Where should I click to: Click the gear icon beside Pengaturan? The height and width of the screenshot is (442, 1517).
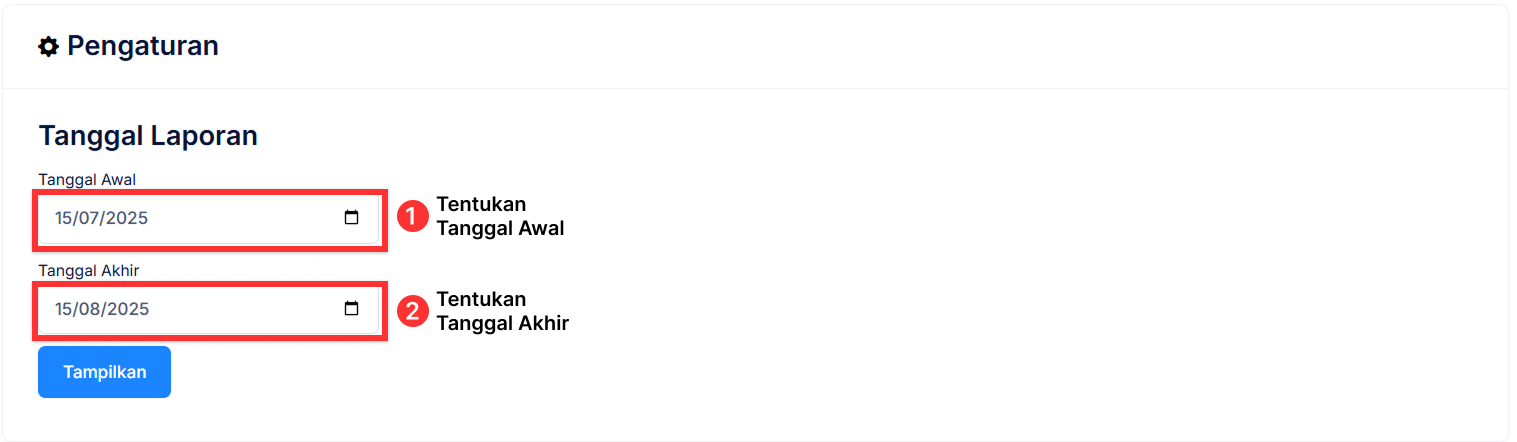48,47
